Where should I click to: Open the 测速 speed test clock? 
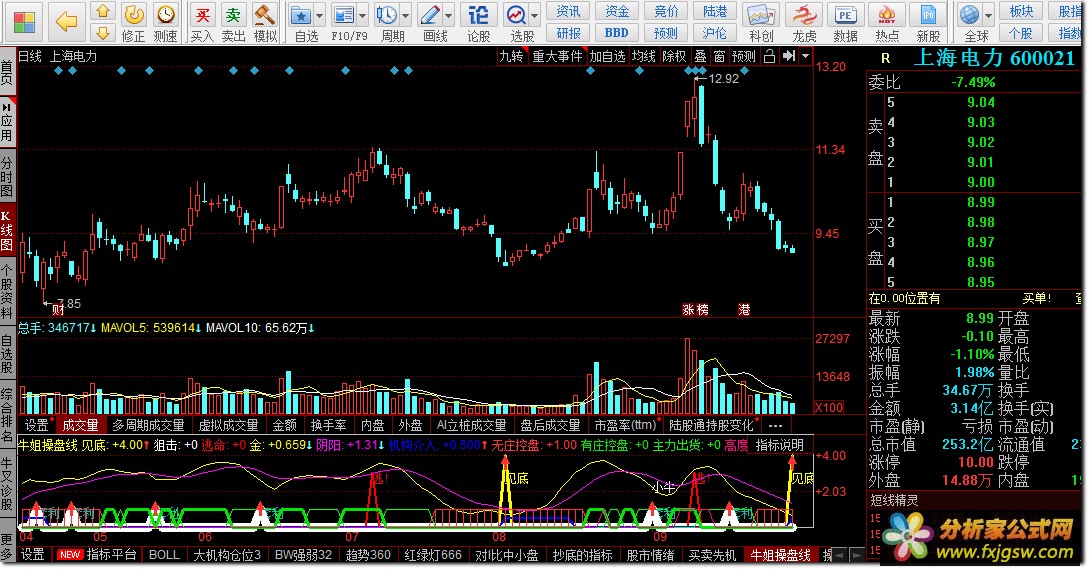165,15
